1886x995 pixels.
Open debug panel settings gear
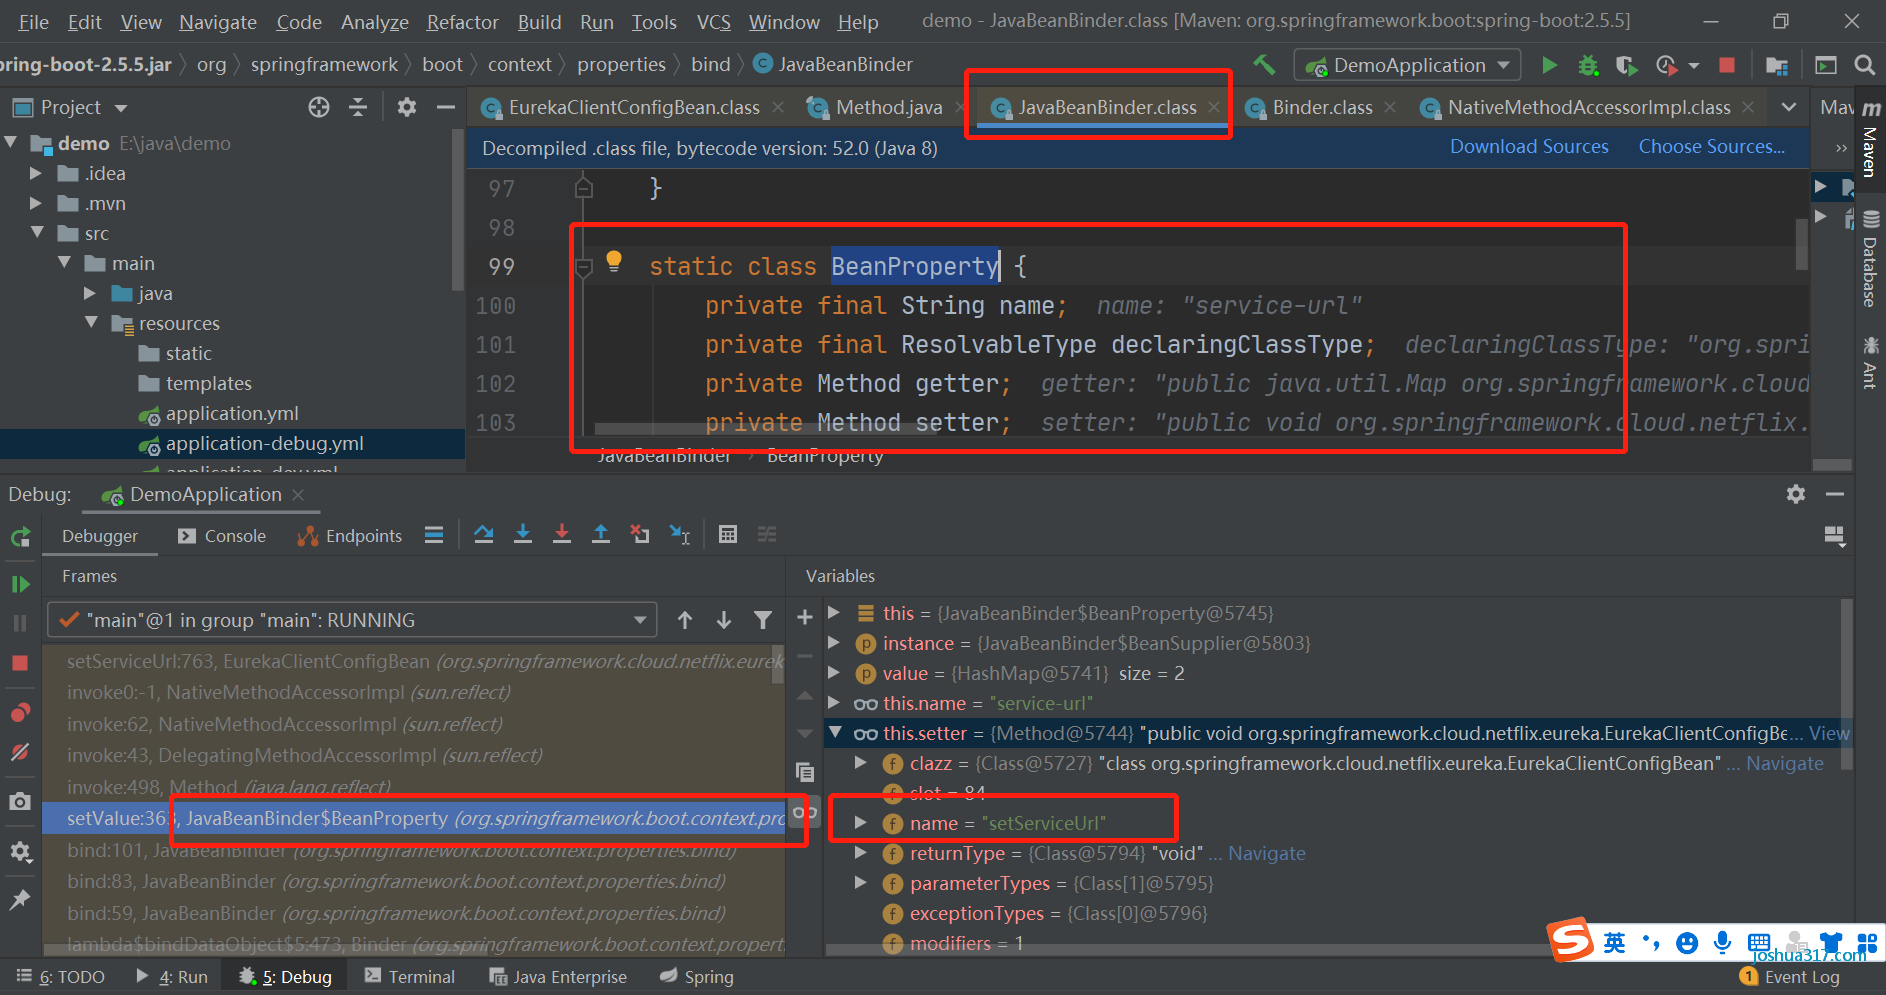1796,494
